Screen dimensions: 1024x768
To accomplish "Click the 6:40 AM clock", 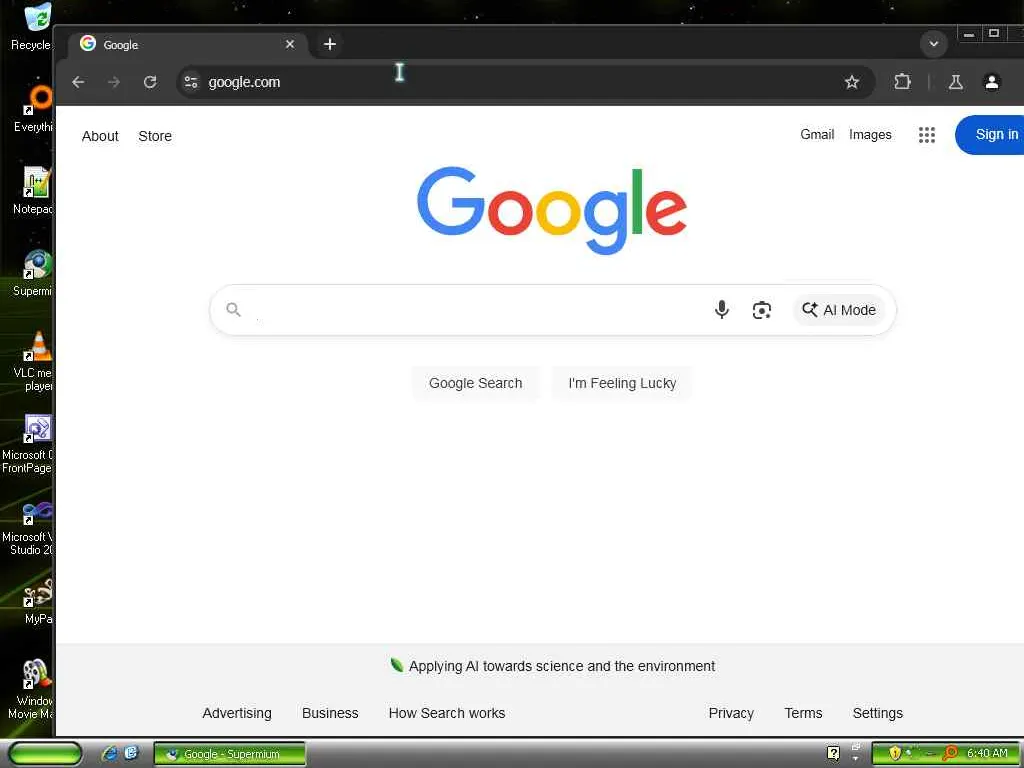I will point(987,754).
